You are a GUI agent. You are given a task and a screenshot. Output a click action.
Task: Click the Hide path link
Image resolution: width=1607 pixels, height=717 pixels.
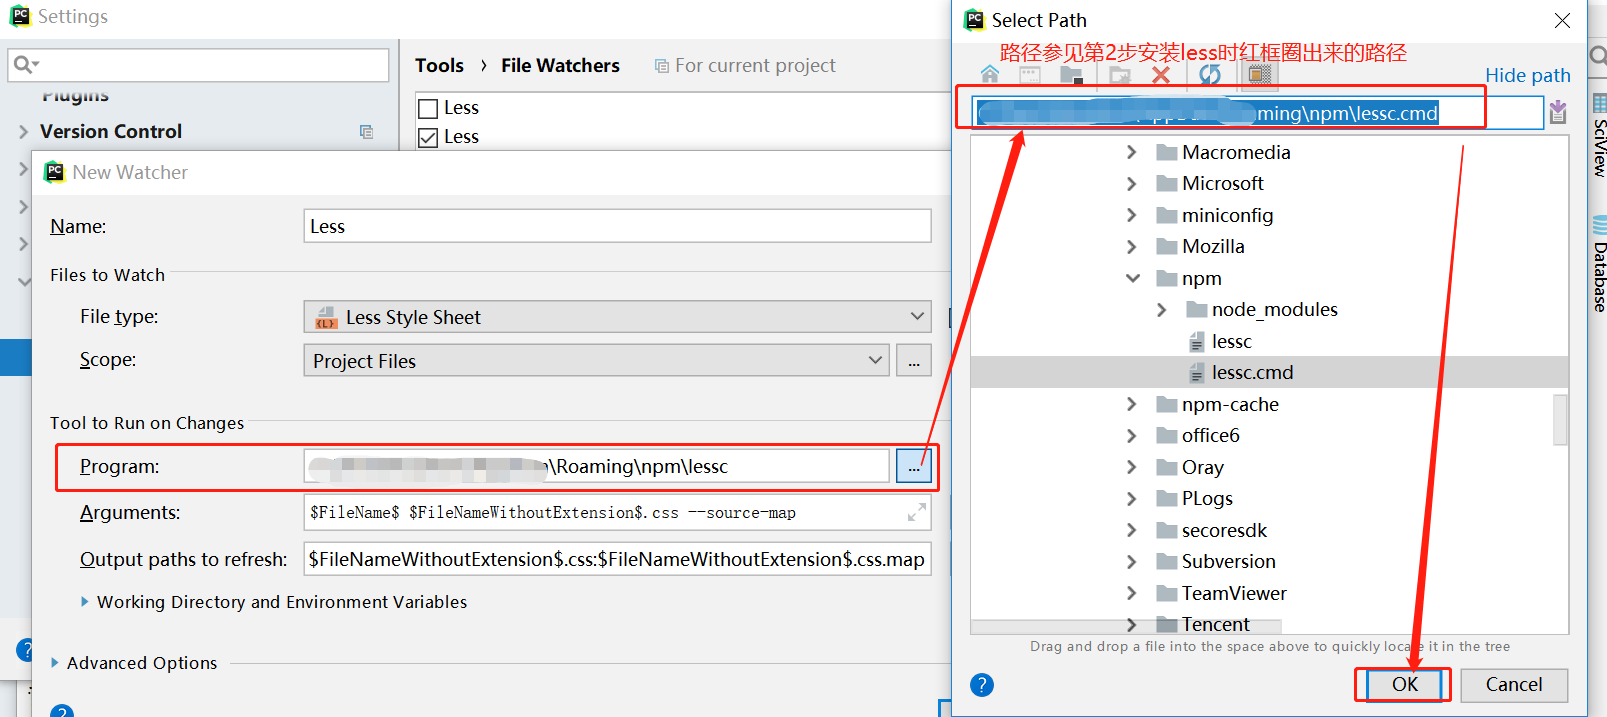tap(1527, 75)
